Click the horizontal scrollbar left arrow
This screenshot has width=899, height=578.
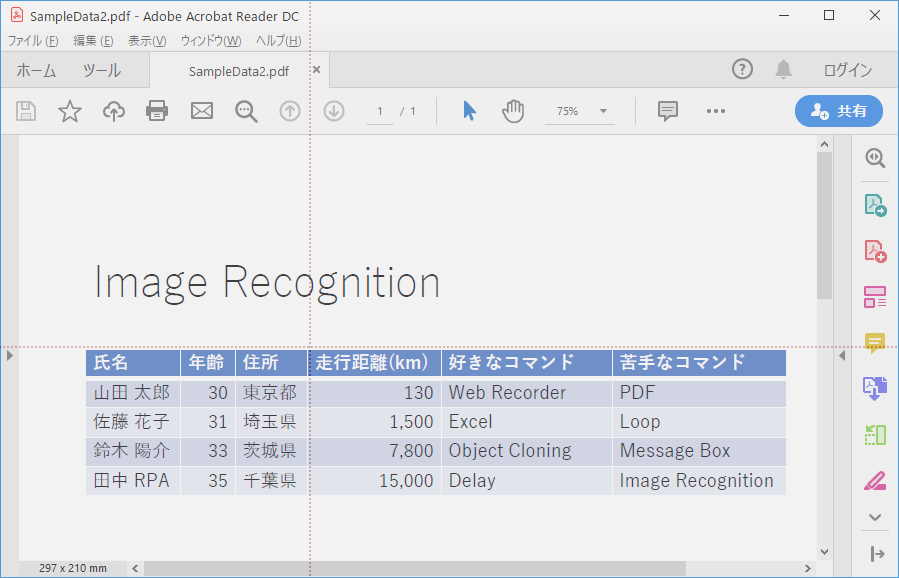[x=135, y=568]
